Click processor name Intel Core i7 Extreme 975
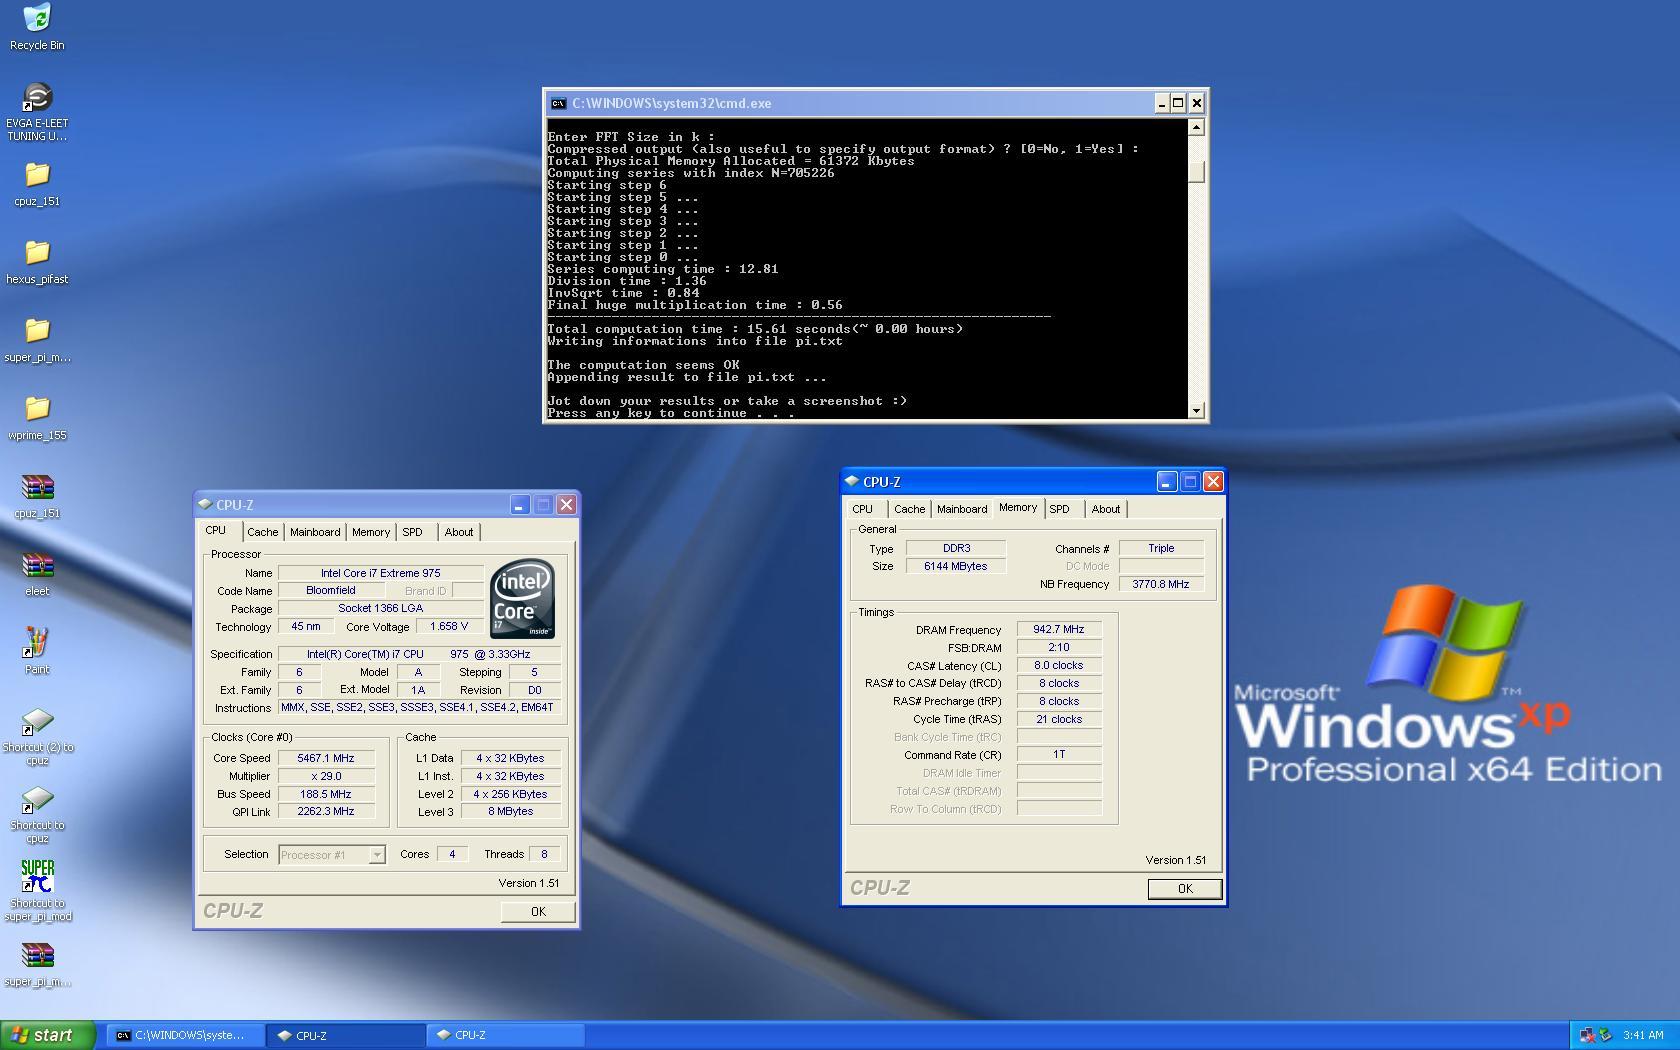The height and width of the screenshot is (1050, 1680). point(380,573)
